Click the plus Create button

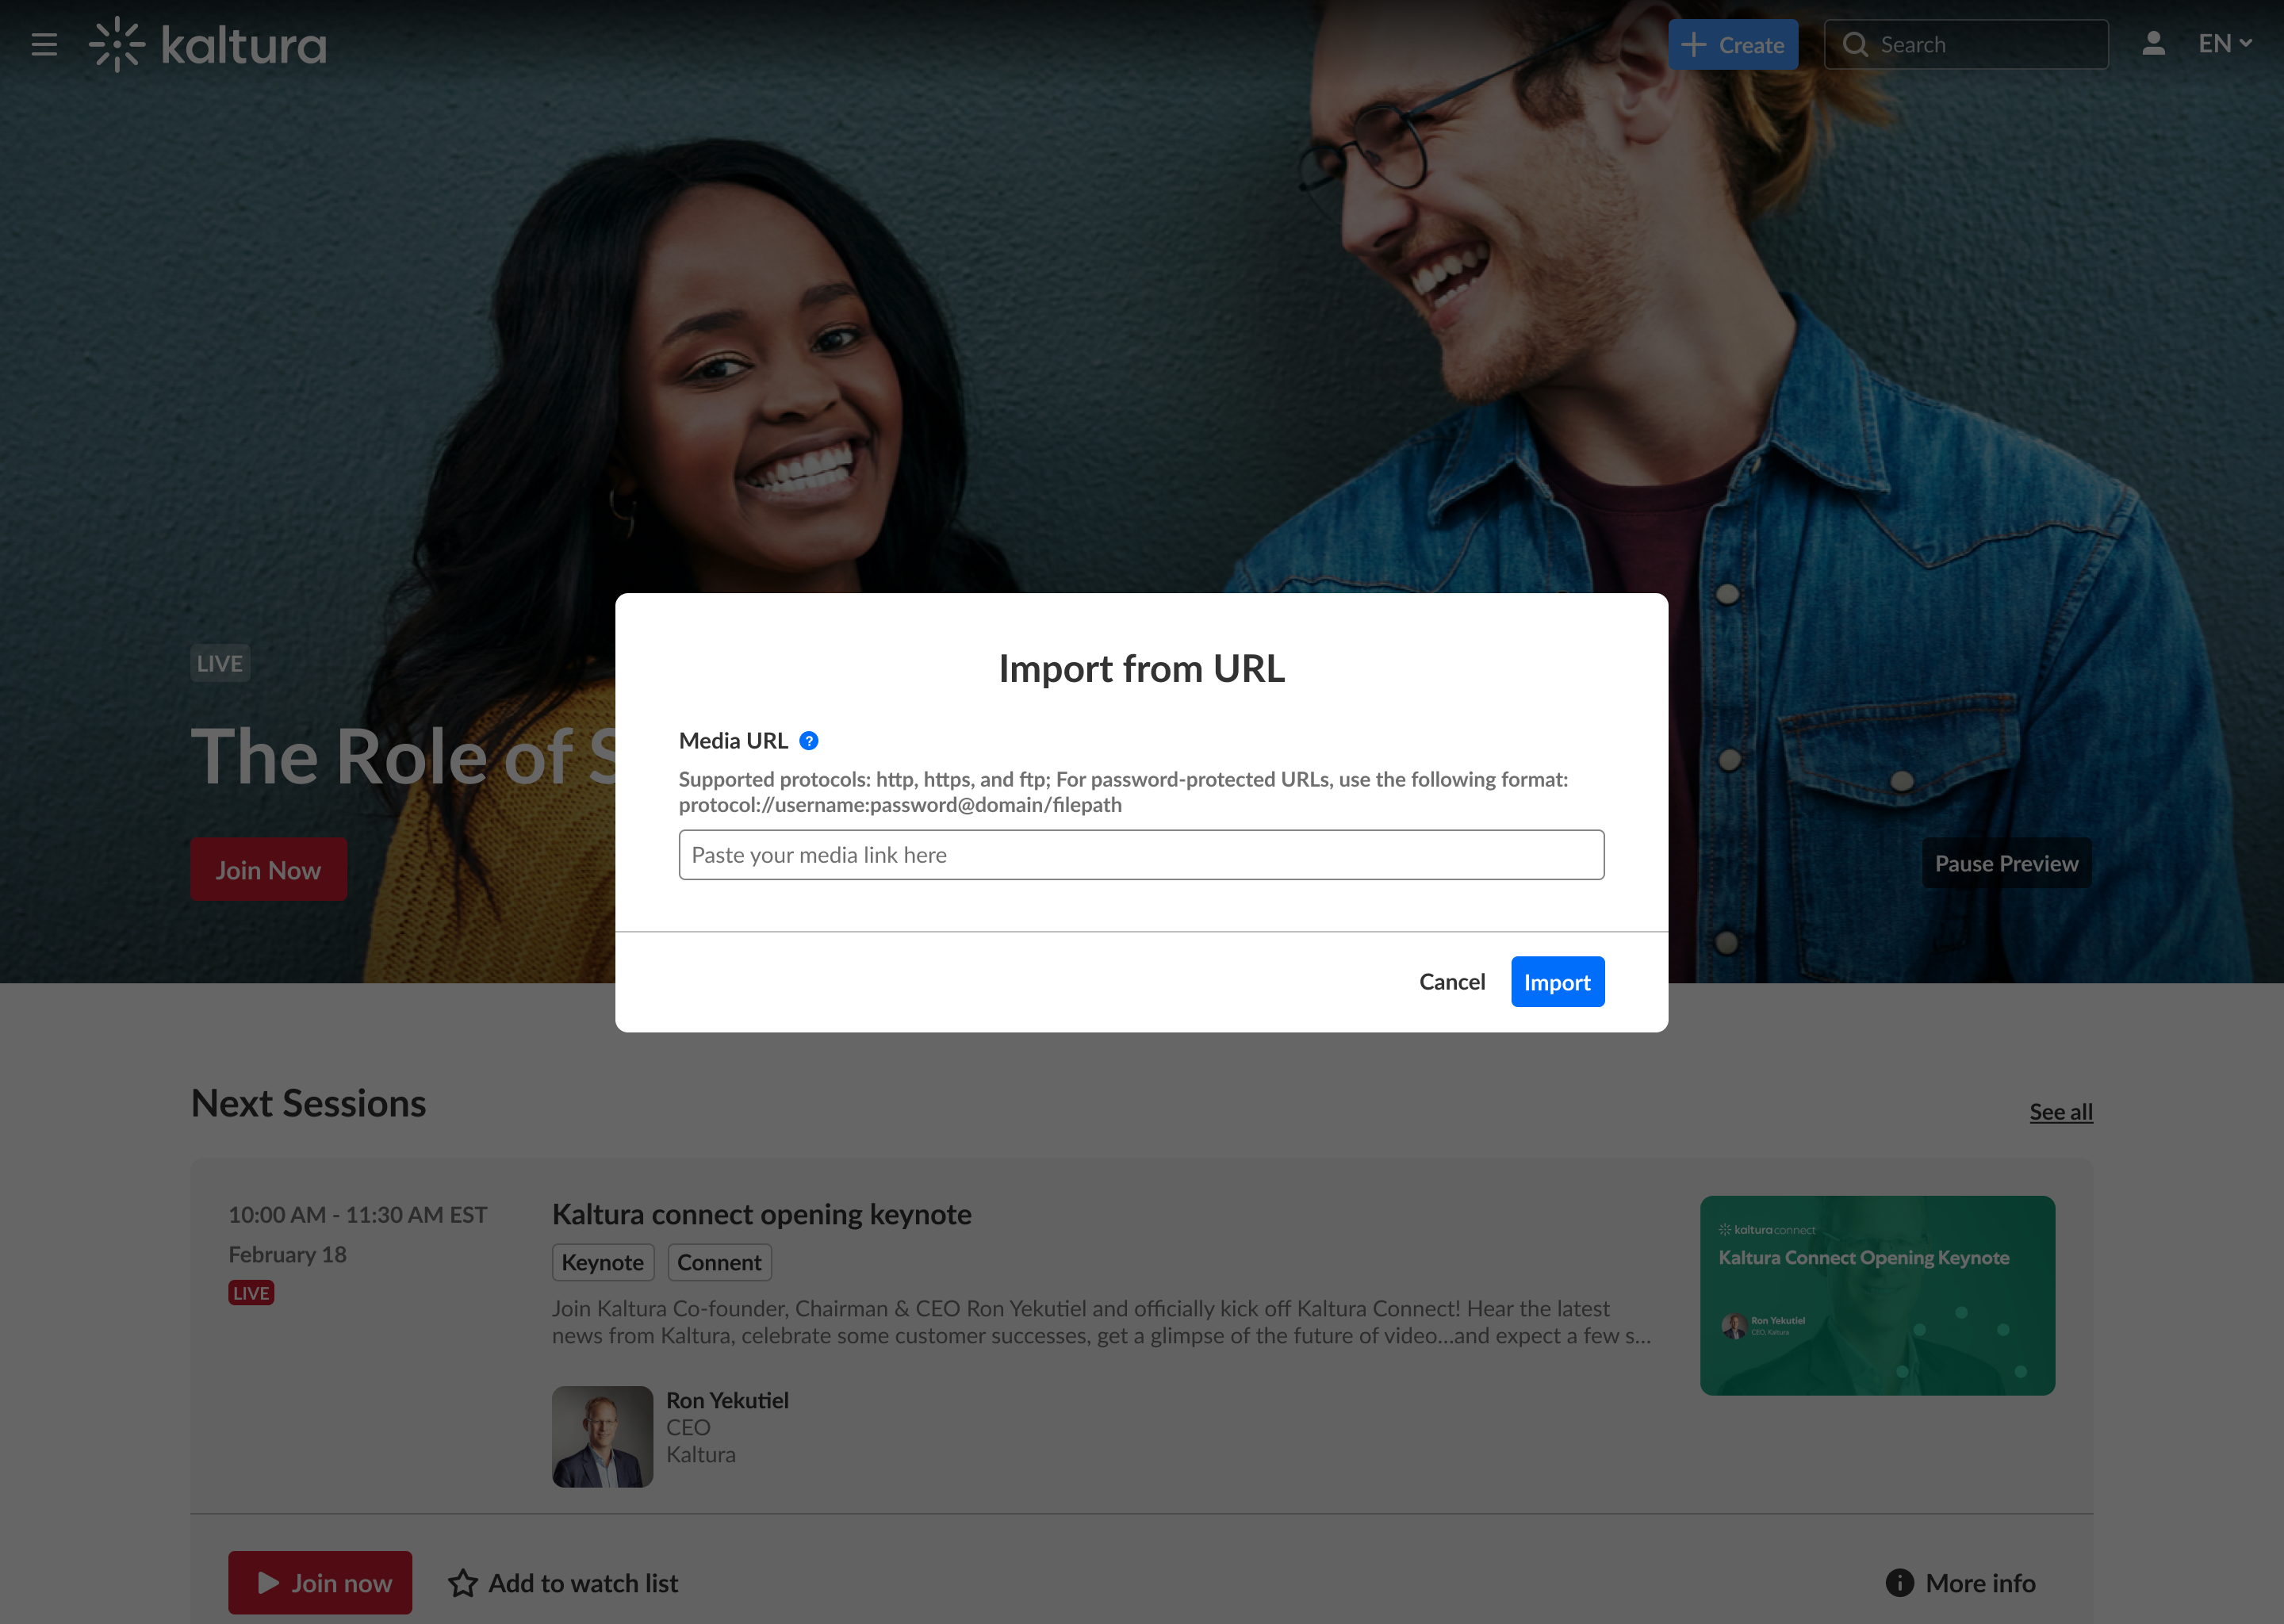click(1732, 45)
